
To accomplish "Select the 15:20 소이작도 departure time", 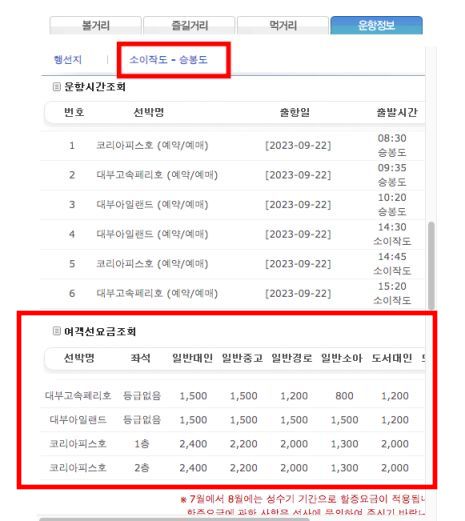I will click(x=392, y=293).
